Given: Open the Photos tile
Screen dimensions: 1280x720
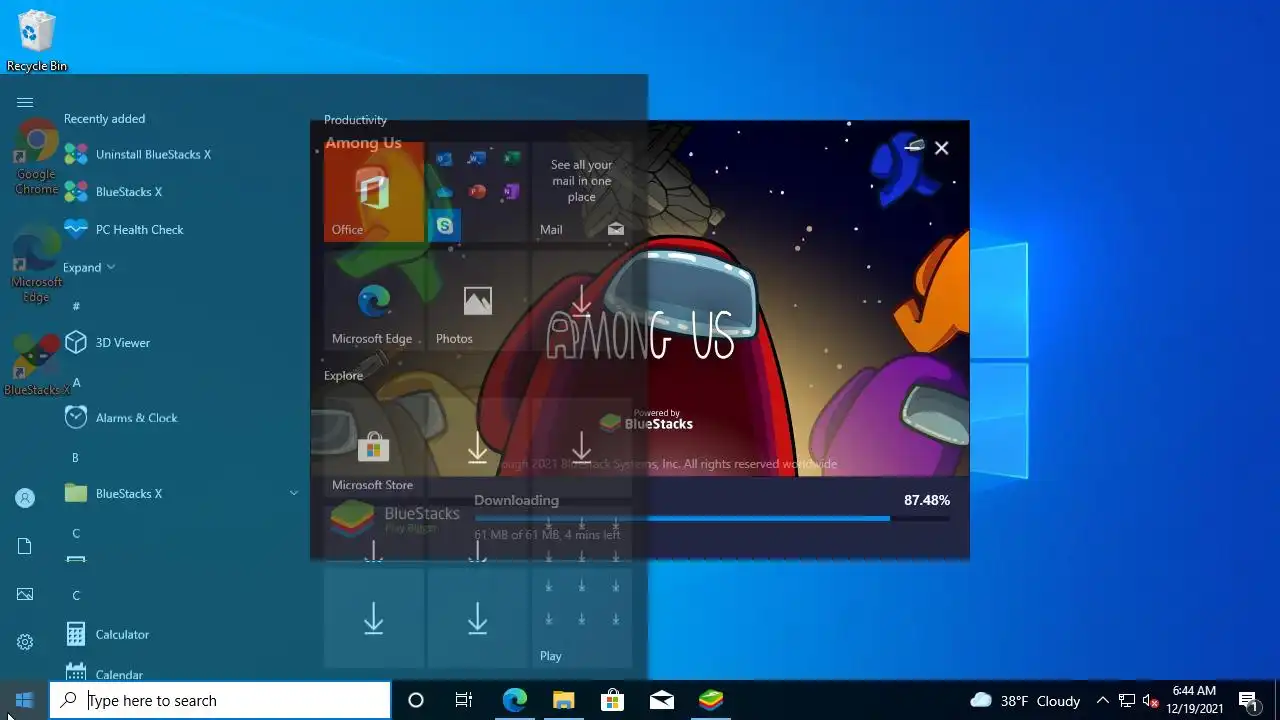Looking at the screenshot, I should tap(478, 300).
